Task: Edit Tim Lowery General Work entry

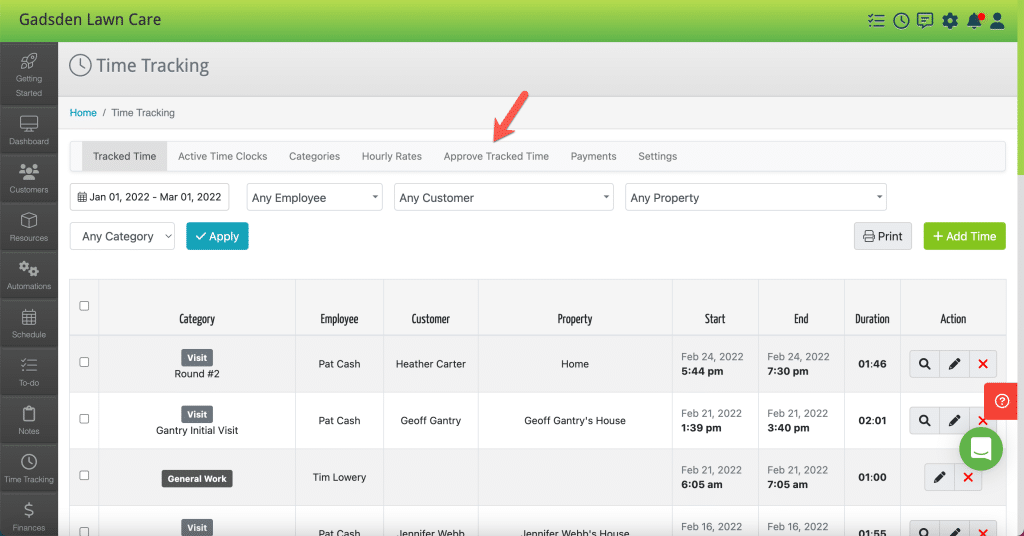Action: 939,477
